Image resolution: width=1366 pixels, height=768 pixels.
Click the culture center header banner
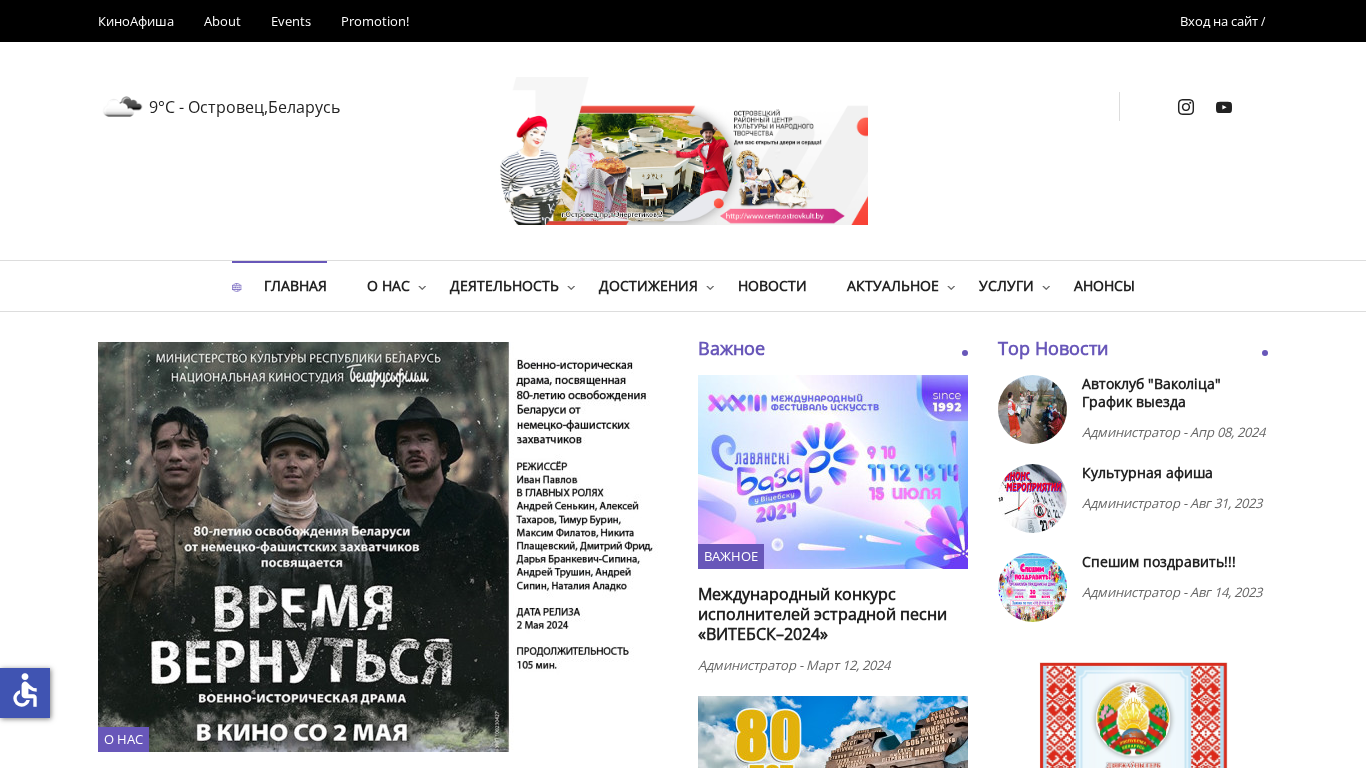tap(683, 151)
